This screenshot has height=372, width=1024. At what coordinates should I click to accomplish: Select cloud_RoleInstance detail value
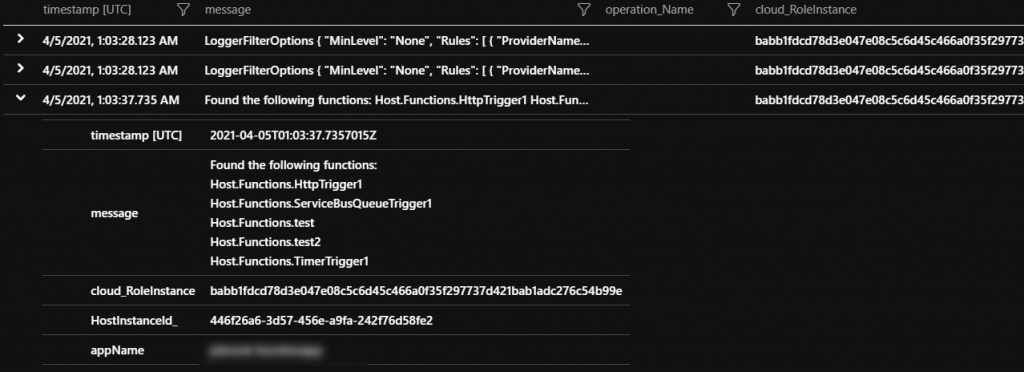click(x=416, y=291)
